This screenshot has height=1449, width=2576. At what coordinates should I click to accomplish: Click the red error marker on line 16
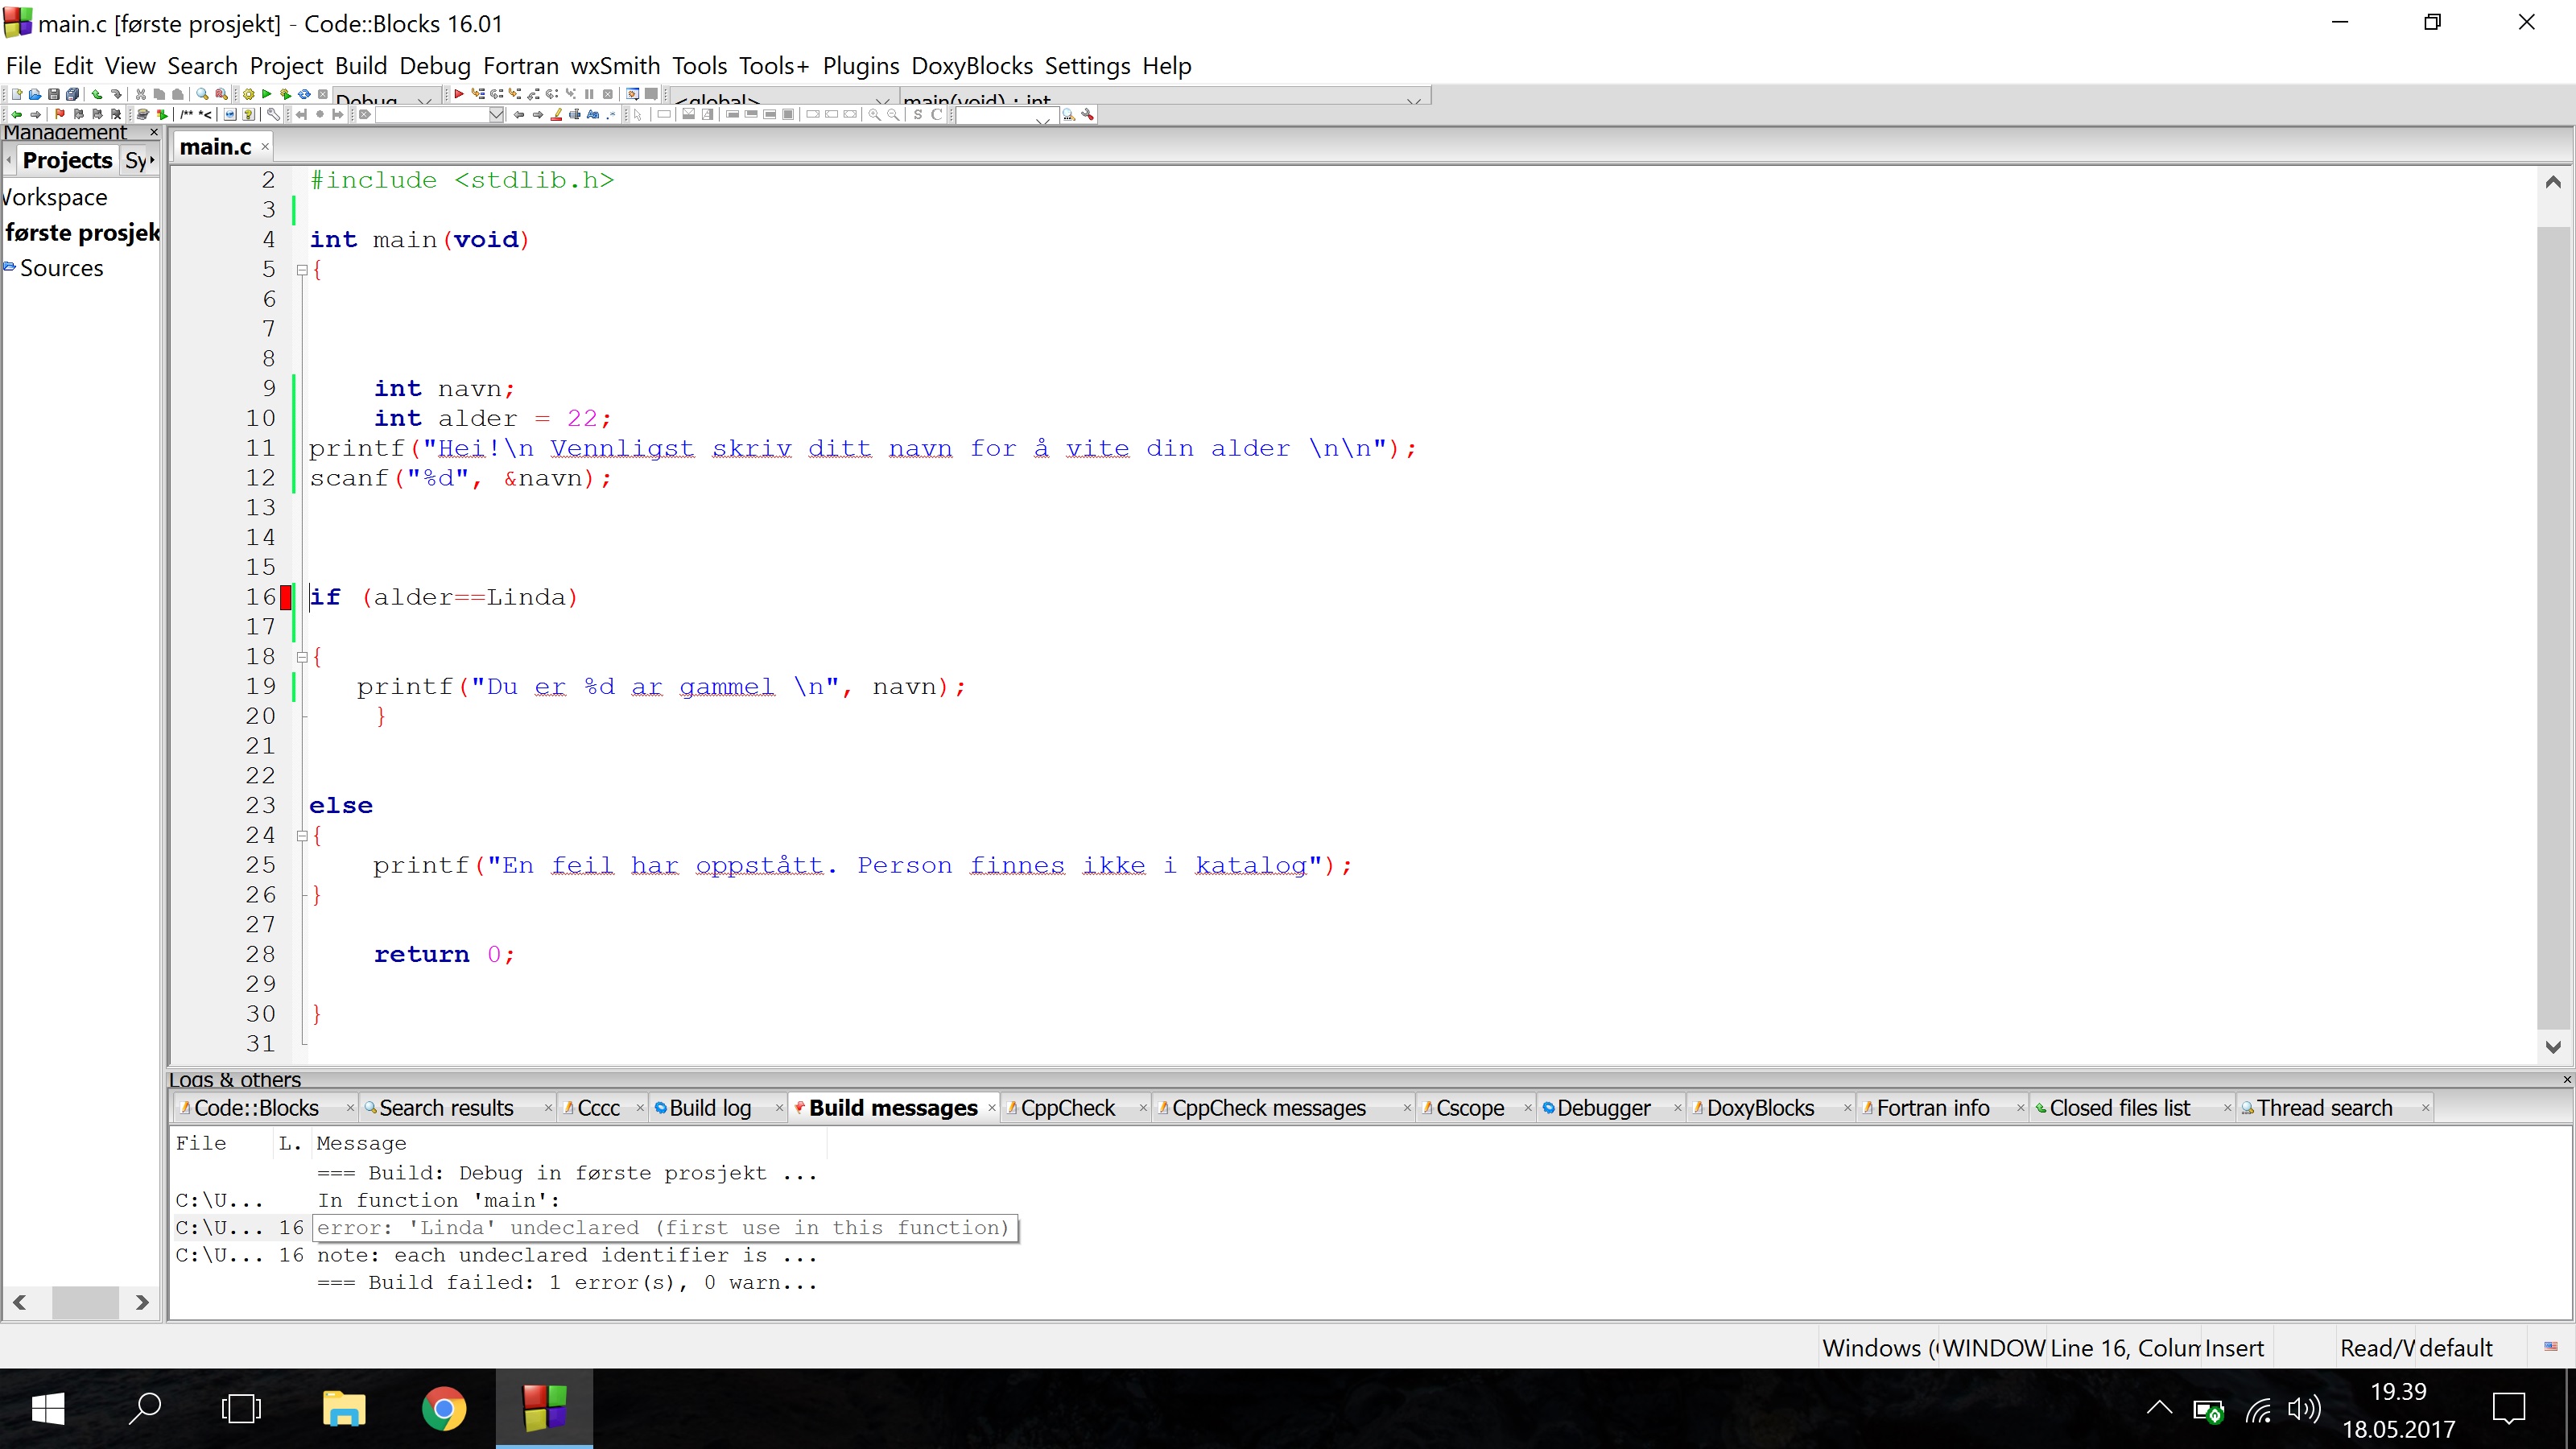pos(286,598)
